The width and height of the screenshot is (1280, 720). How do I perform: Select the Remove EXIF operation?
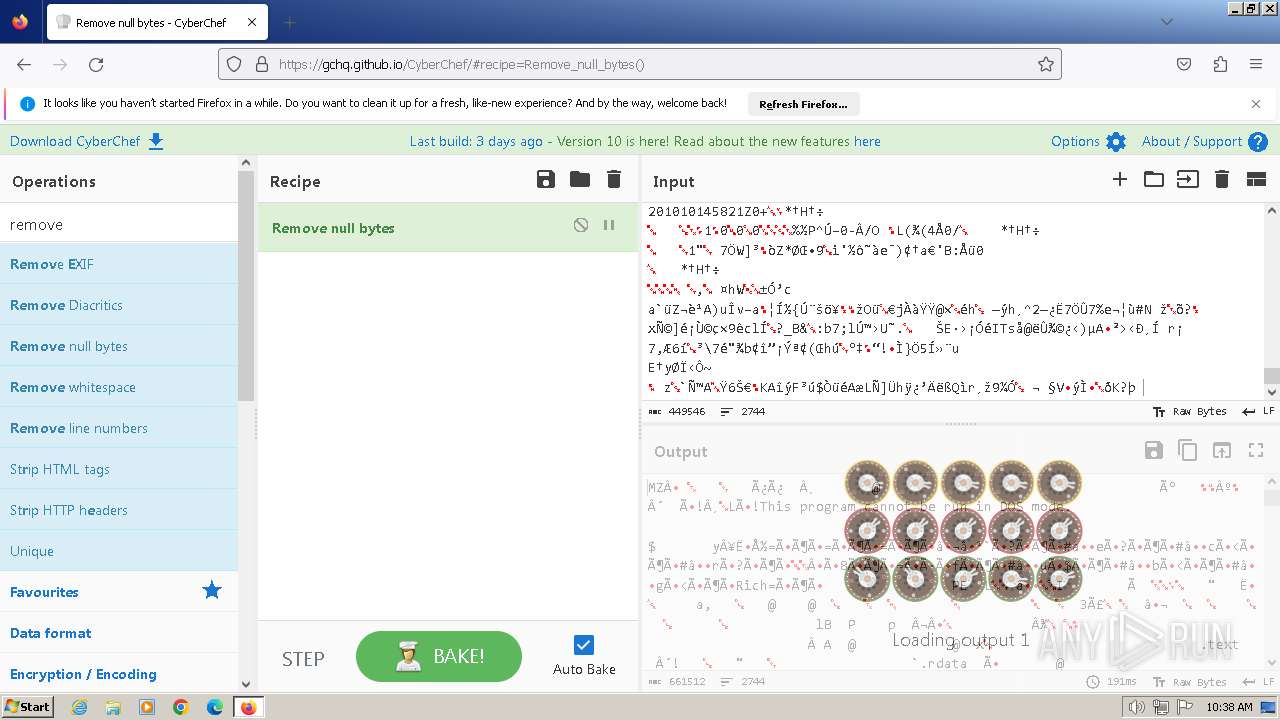(x=119, y=264)
